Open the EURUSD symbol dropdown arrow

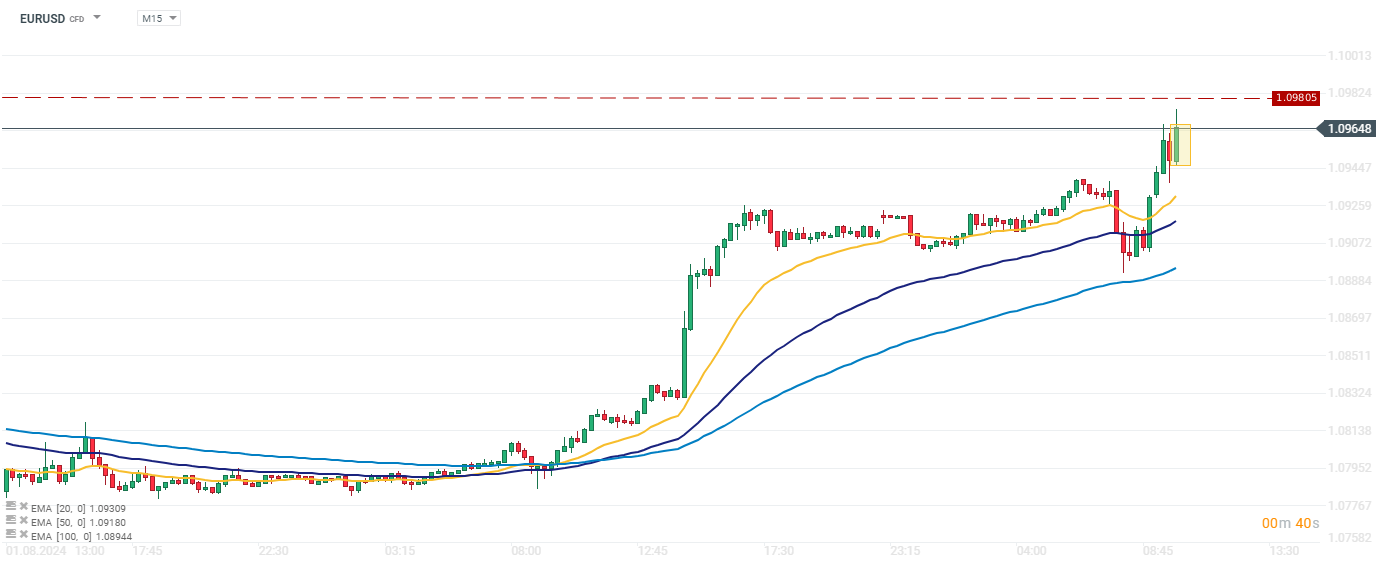[97, 18]
